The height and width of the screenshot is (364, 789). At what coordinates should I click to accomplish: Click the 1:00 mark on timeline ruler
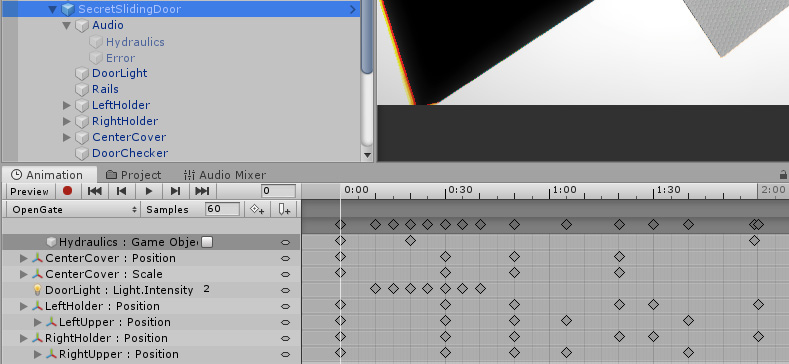click(x=565, y=190)
